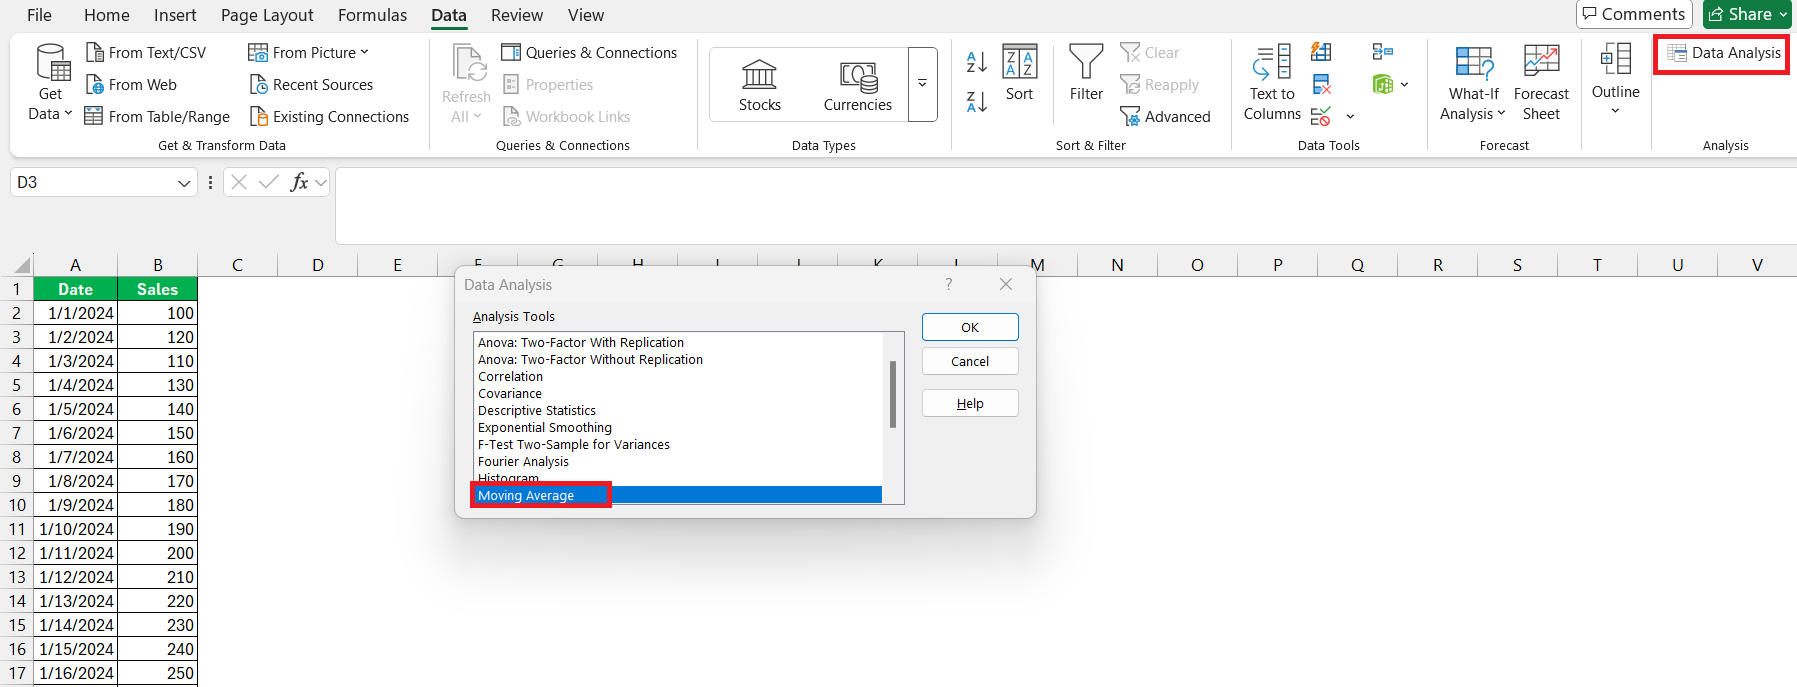This screenshot has height=687, width=1797.
Task: Open Data Model dropdown arrow
Action: [x=1405, y=85]
